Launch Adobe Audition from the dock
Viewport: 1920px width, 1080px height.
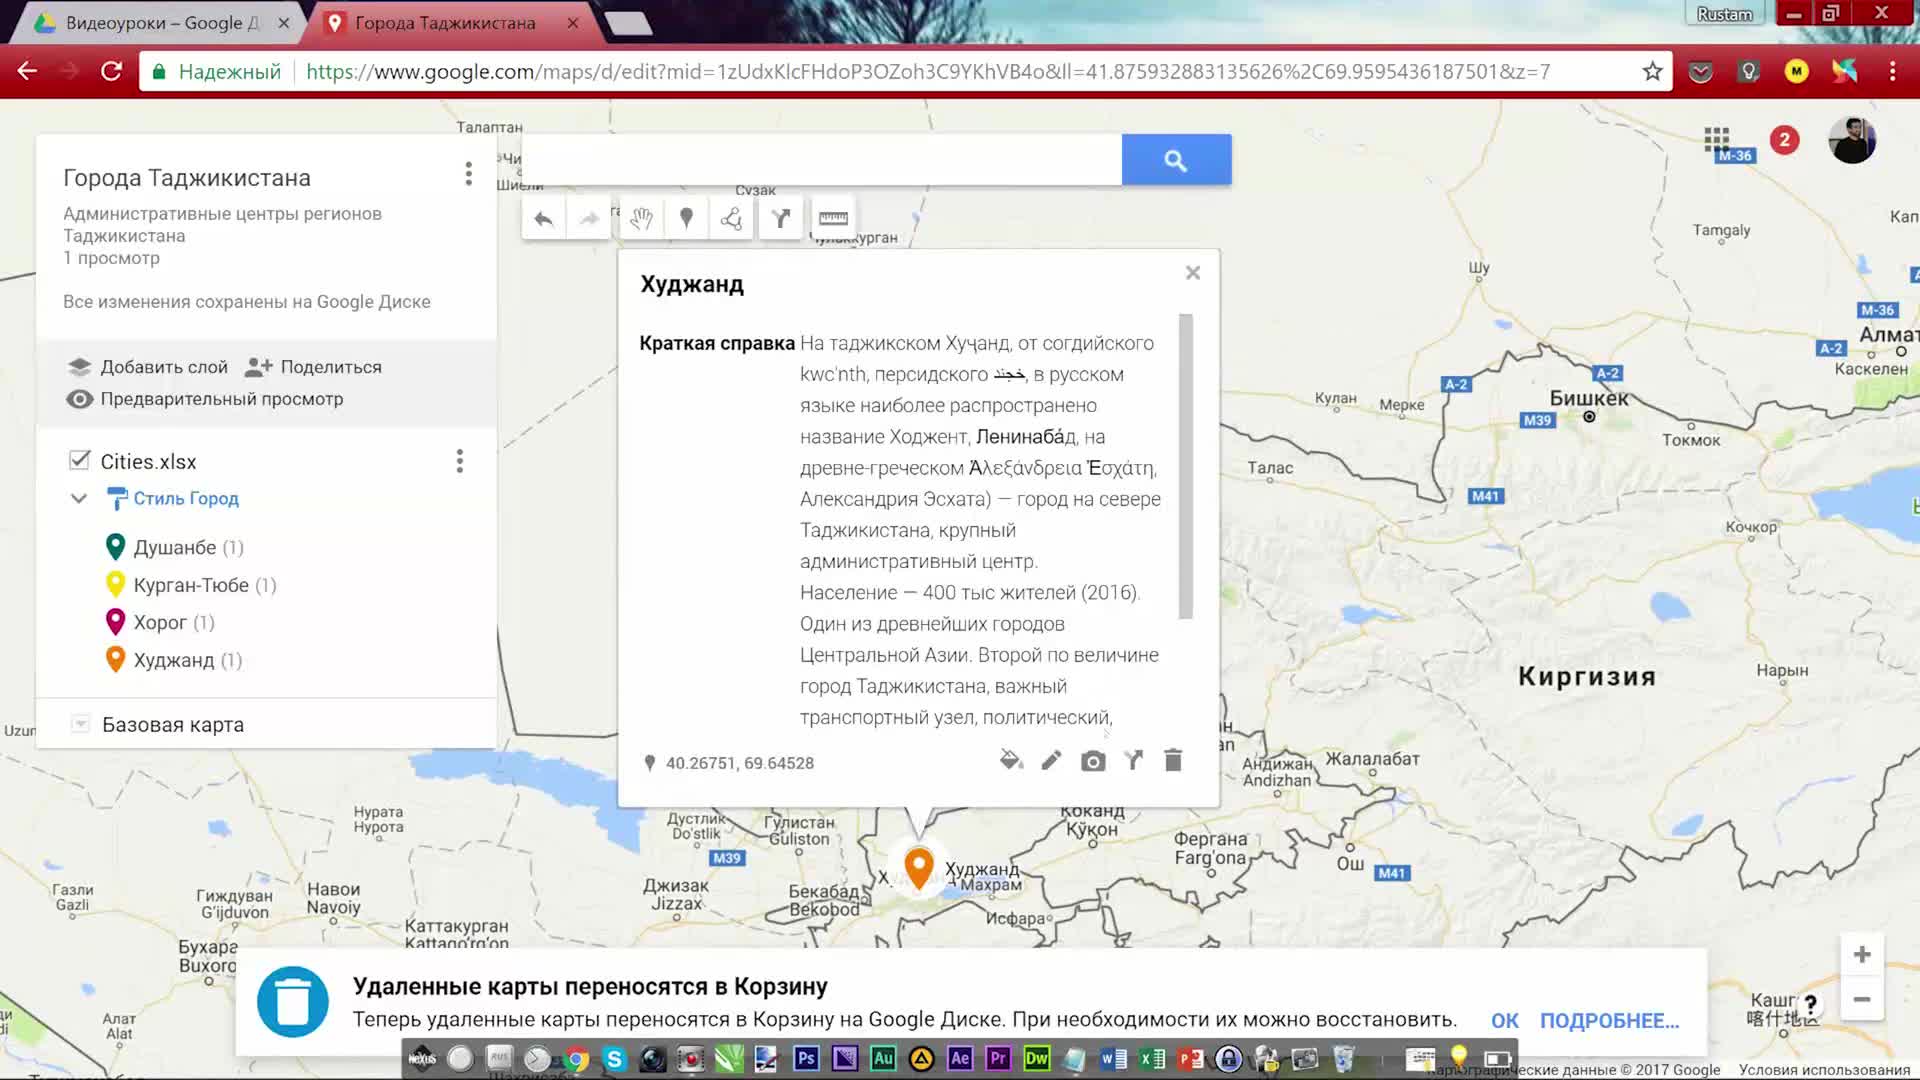pyautogui.click(x=883, y=1058)
